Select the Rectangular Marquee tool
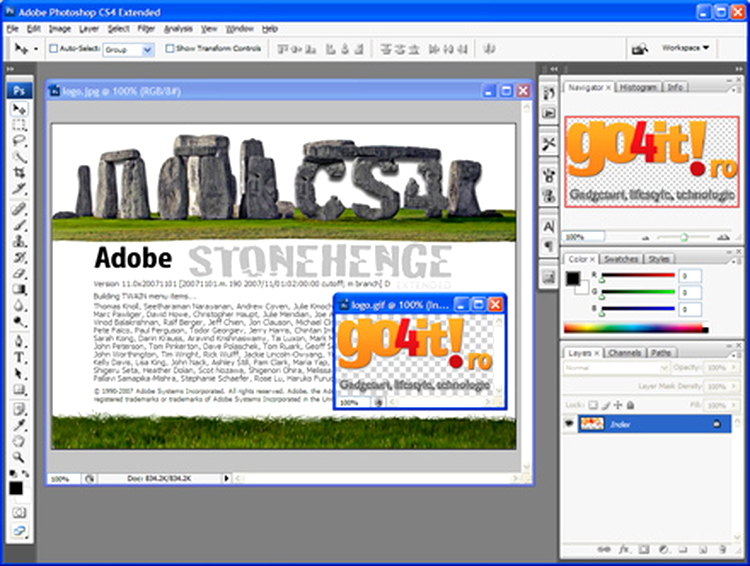750x566 pixels. coord(19,125)
